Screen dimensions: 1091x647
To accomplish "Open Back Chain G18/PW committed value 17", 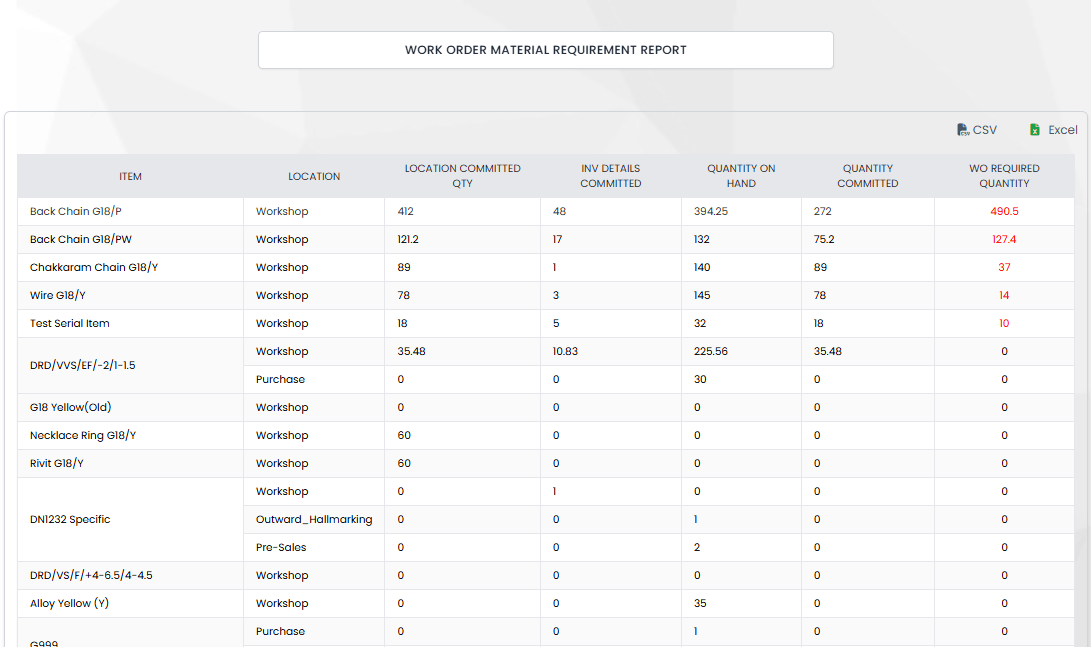I will point(557,240).
